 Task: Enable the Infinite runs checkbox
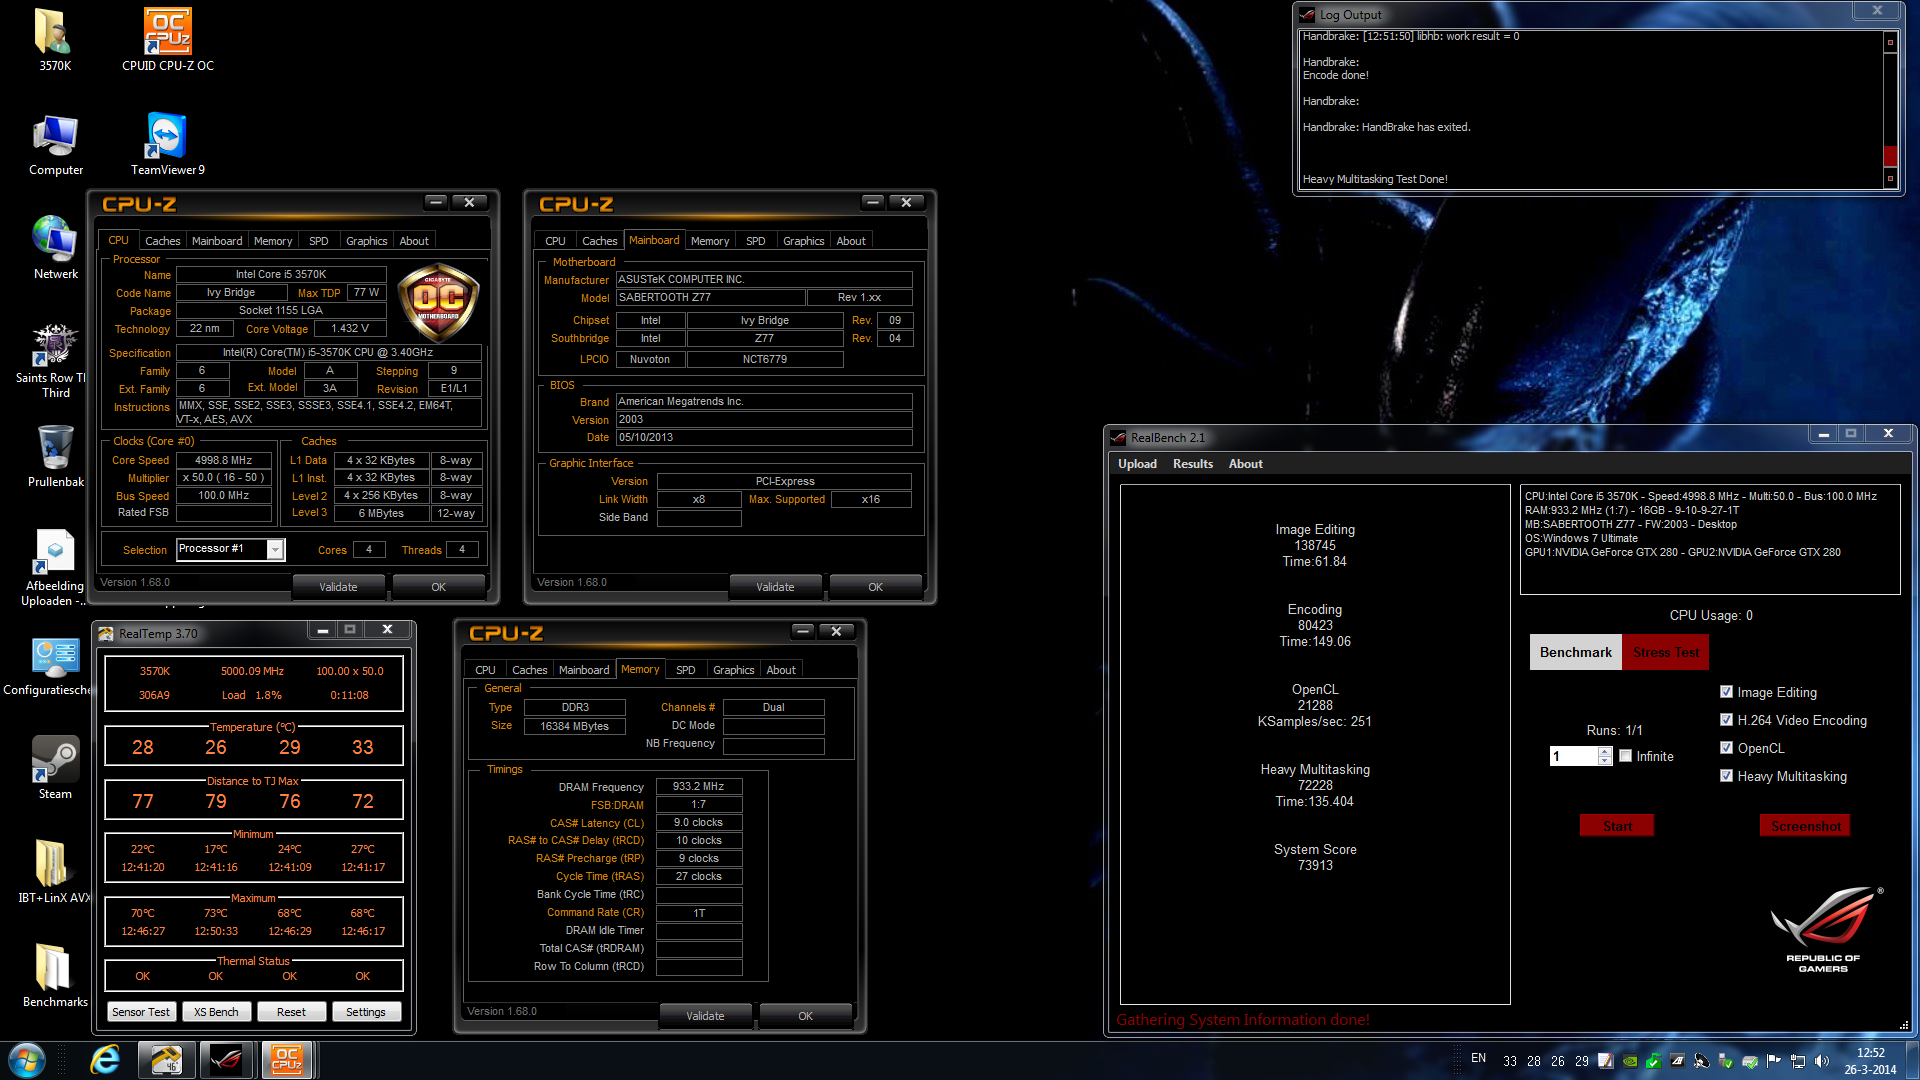click(x=1626, y=756)
